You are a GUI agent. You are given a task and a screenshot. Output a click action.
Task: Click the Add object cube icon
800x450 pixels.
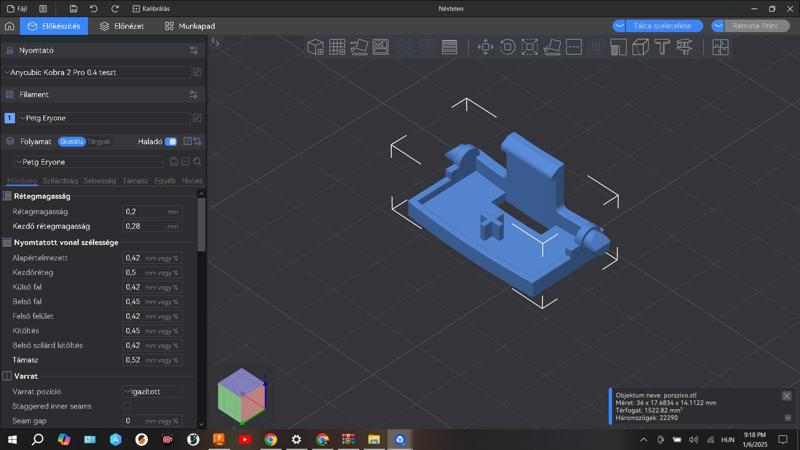pos(315,47)
